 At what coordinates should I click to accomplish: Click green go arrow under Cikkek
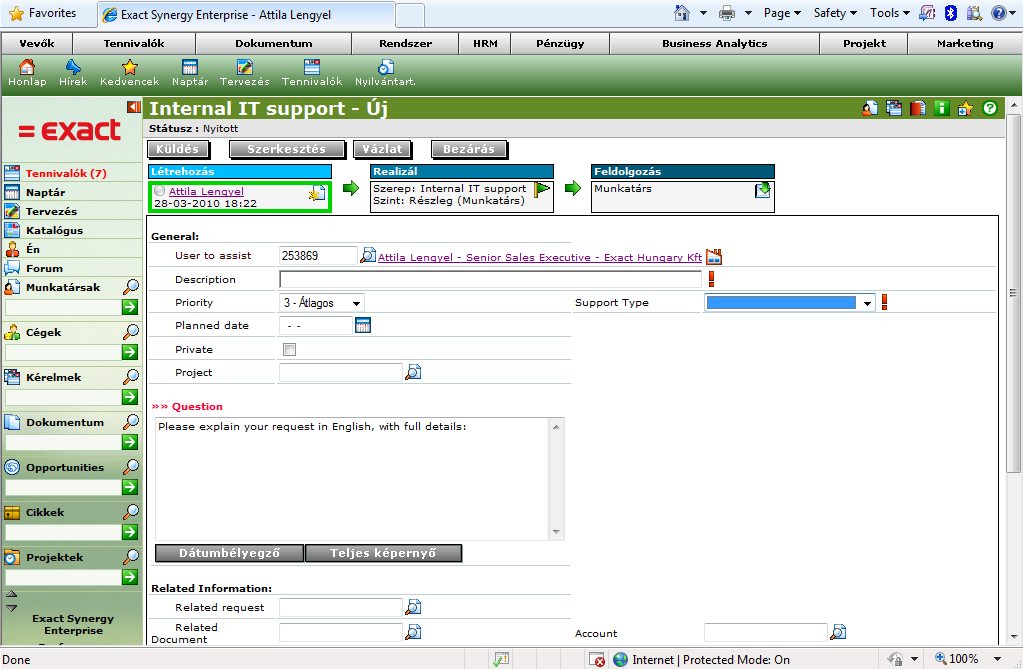pyautogui.click(x=130, y=532)
